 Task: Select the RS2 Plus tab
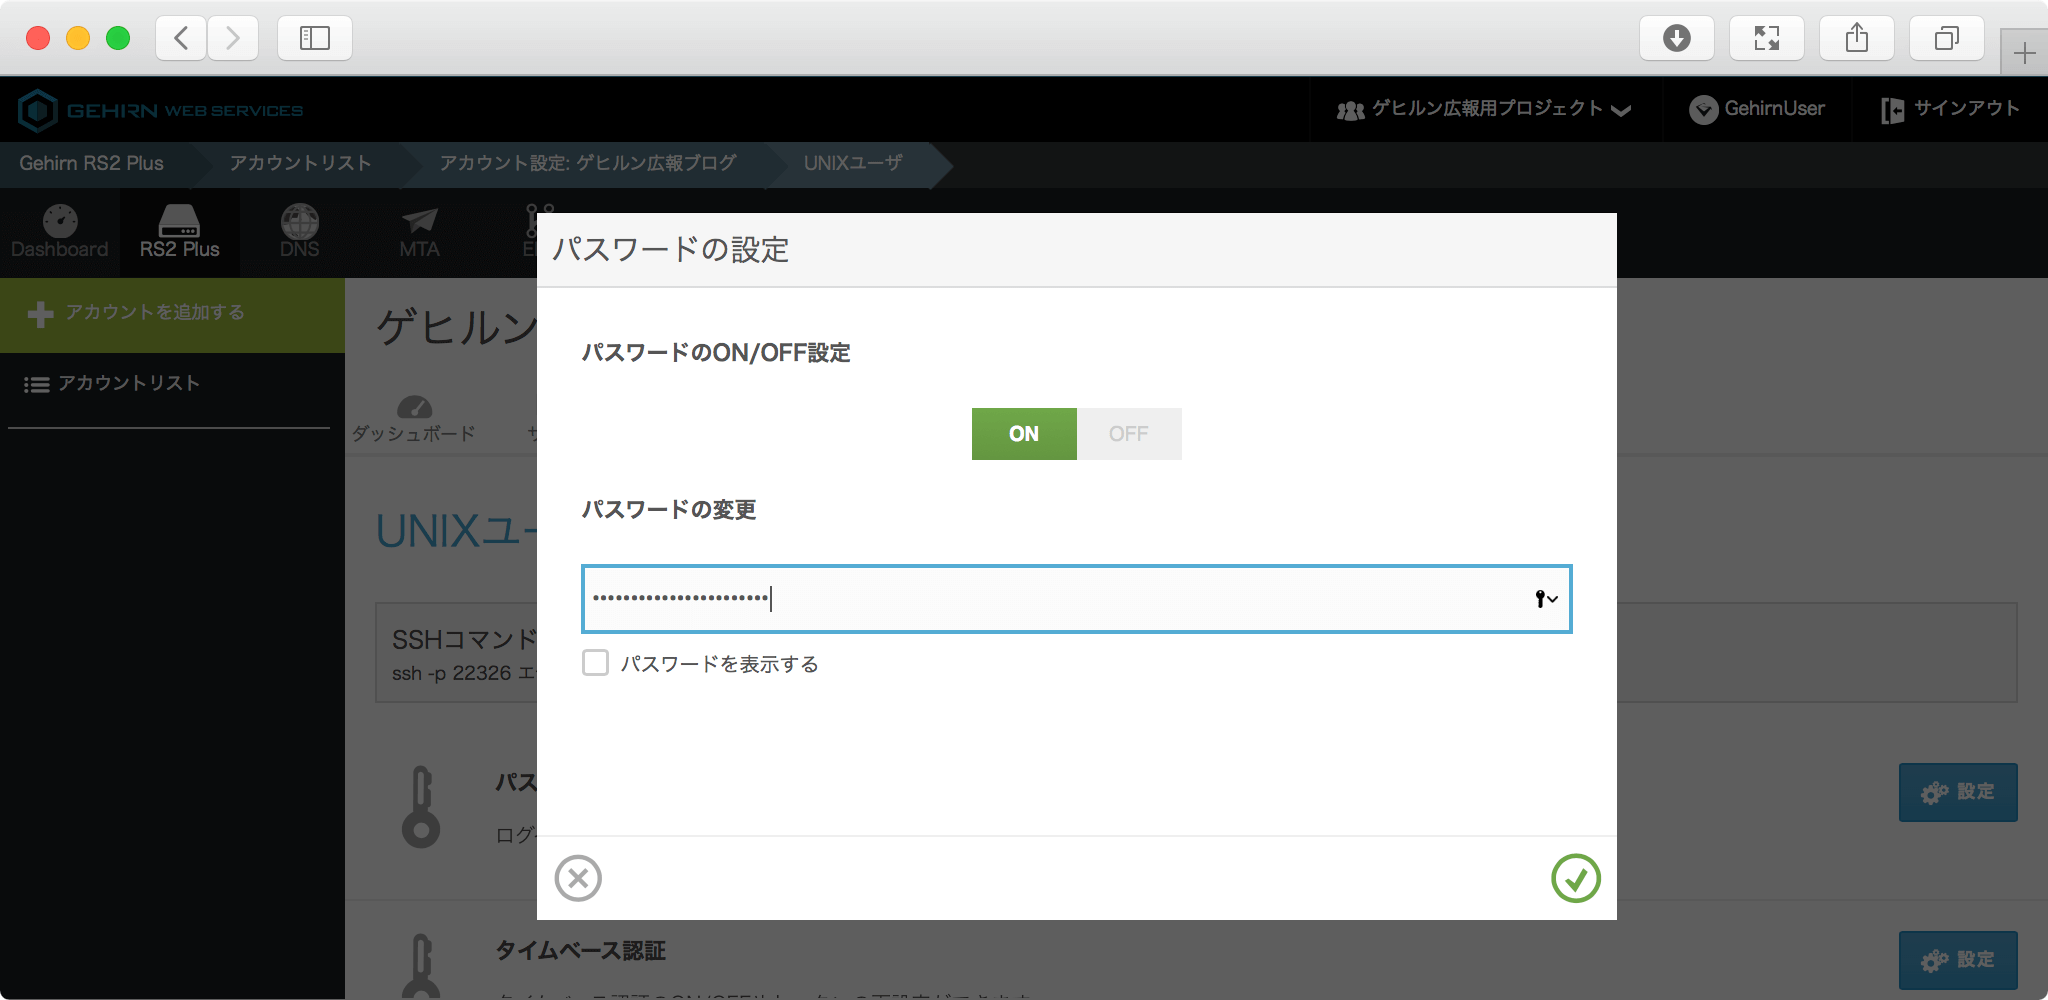[180, 232]
